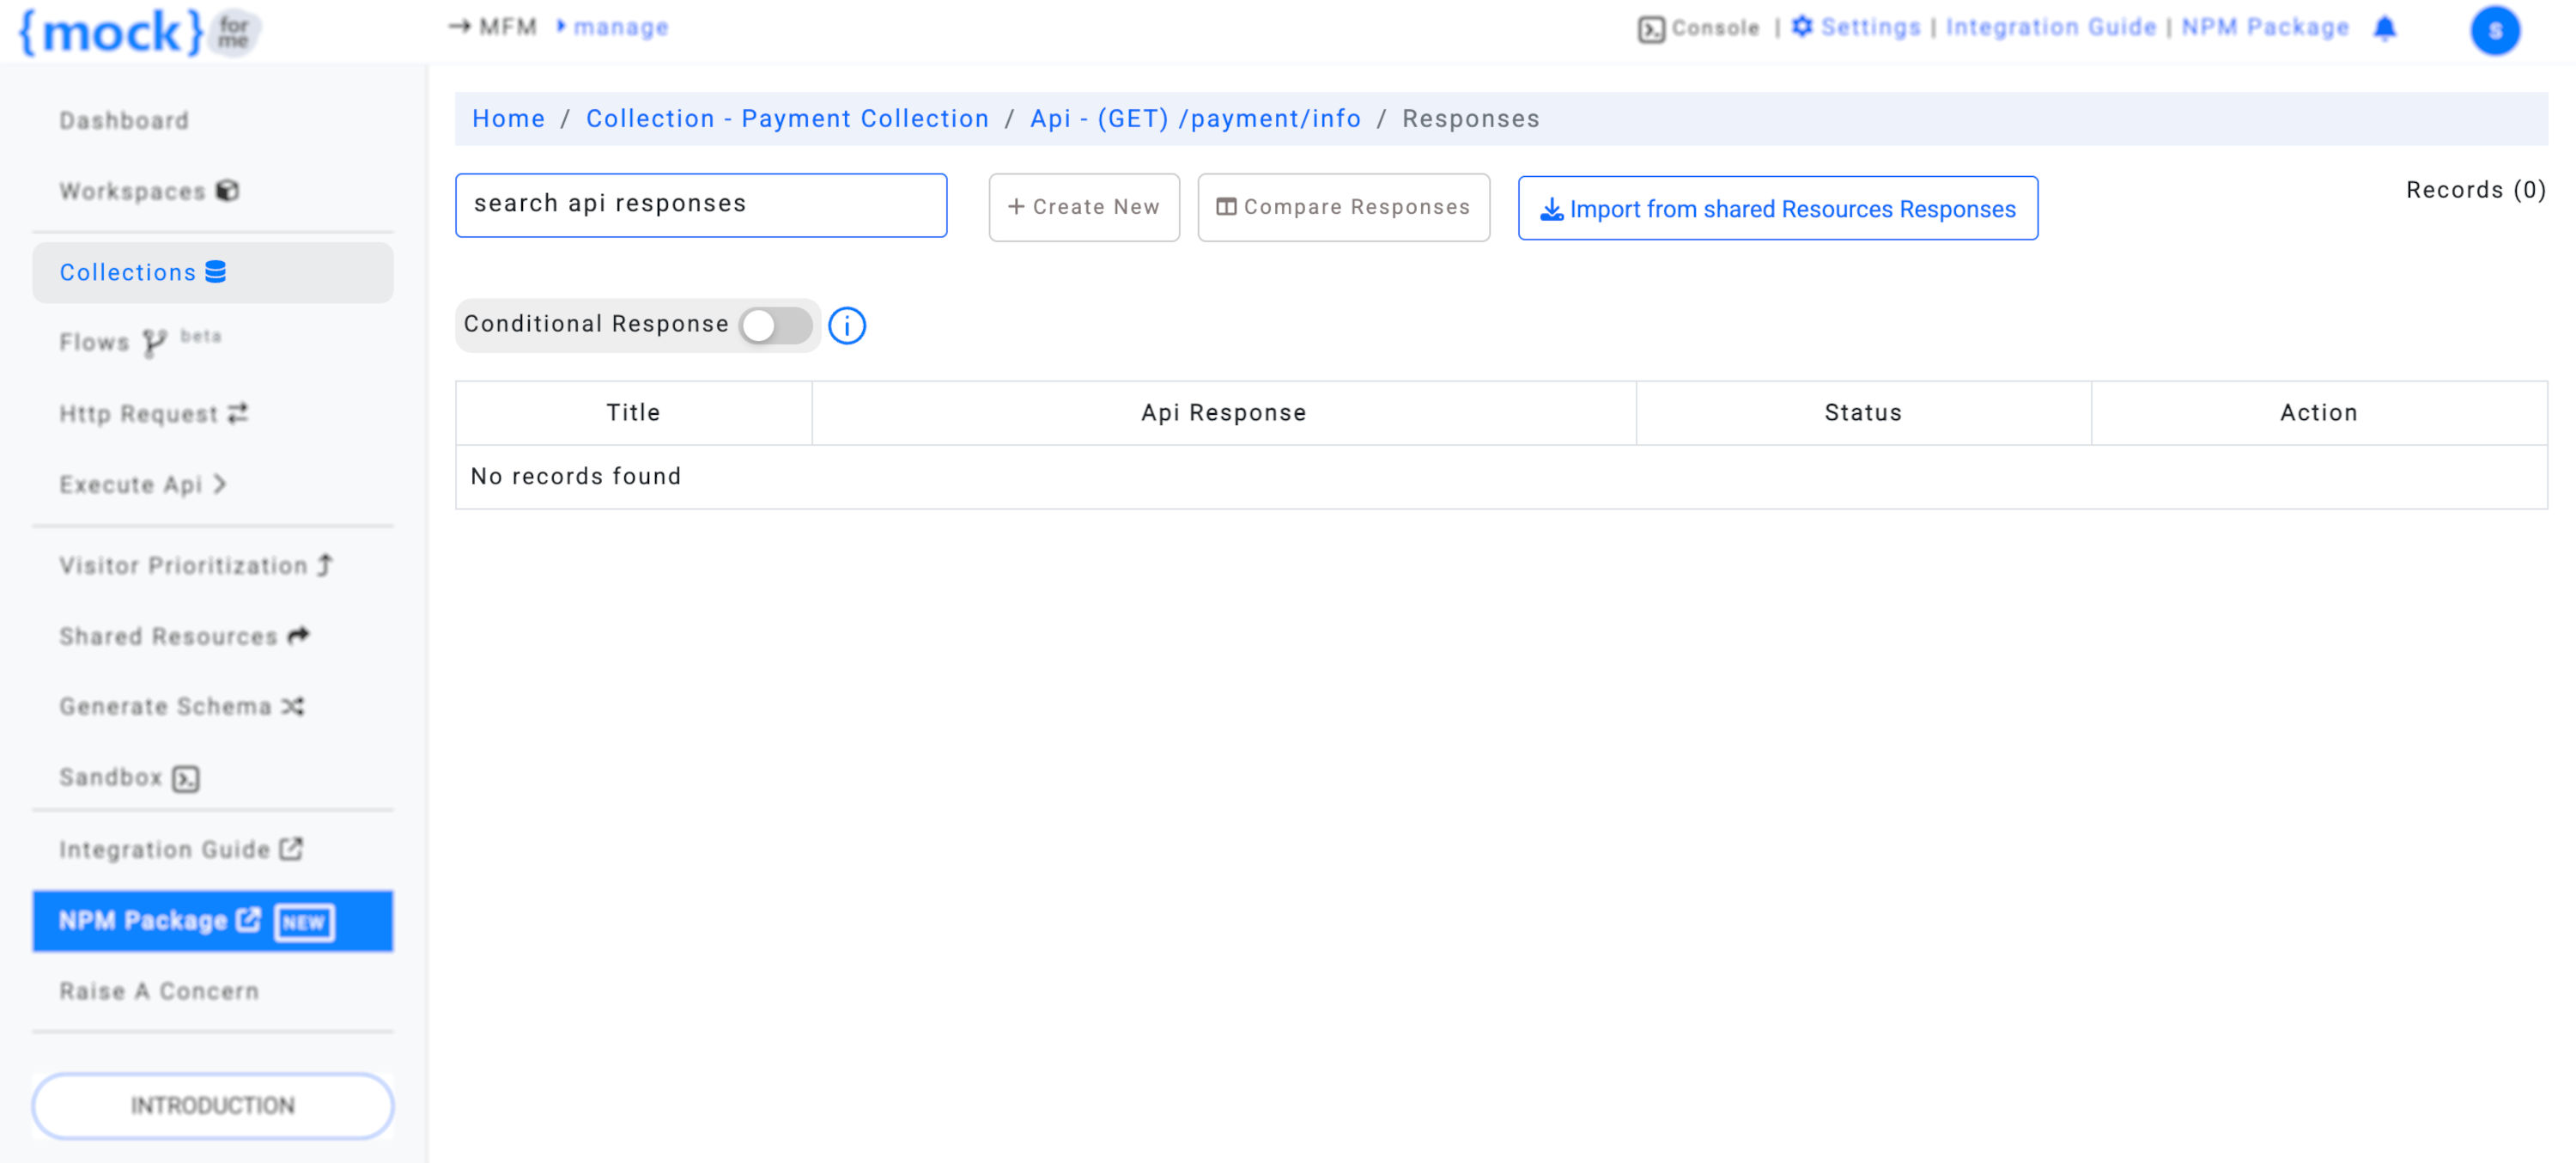Open Collection - Payment Collection breadcrumb
2576x1163 pixels.
(787, 118)
